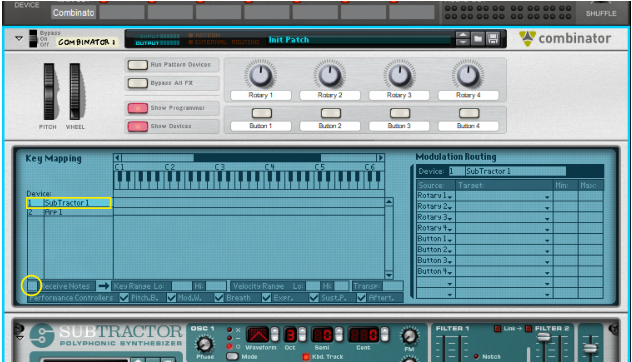
Task: Select the second device row in Key Mapping
Action: [x=69, y=212]
